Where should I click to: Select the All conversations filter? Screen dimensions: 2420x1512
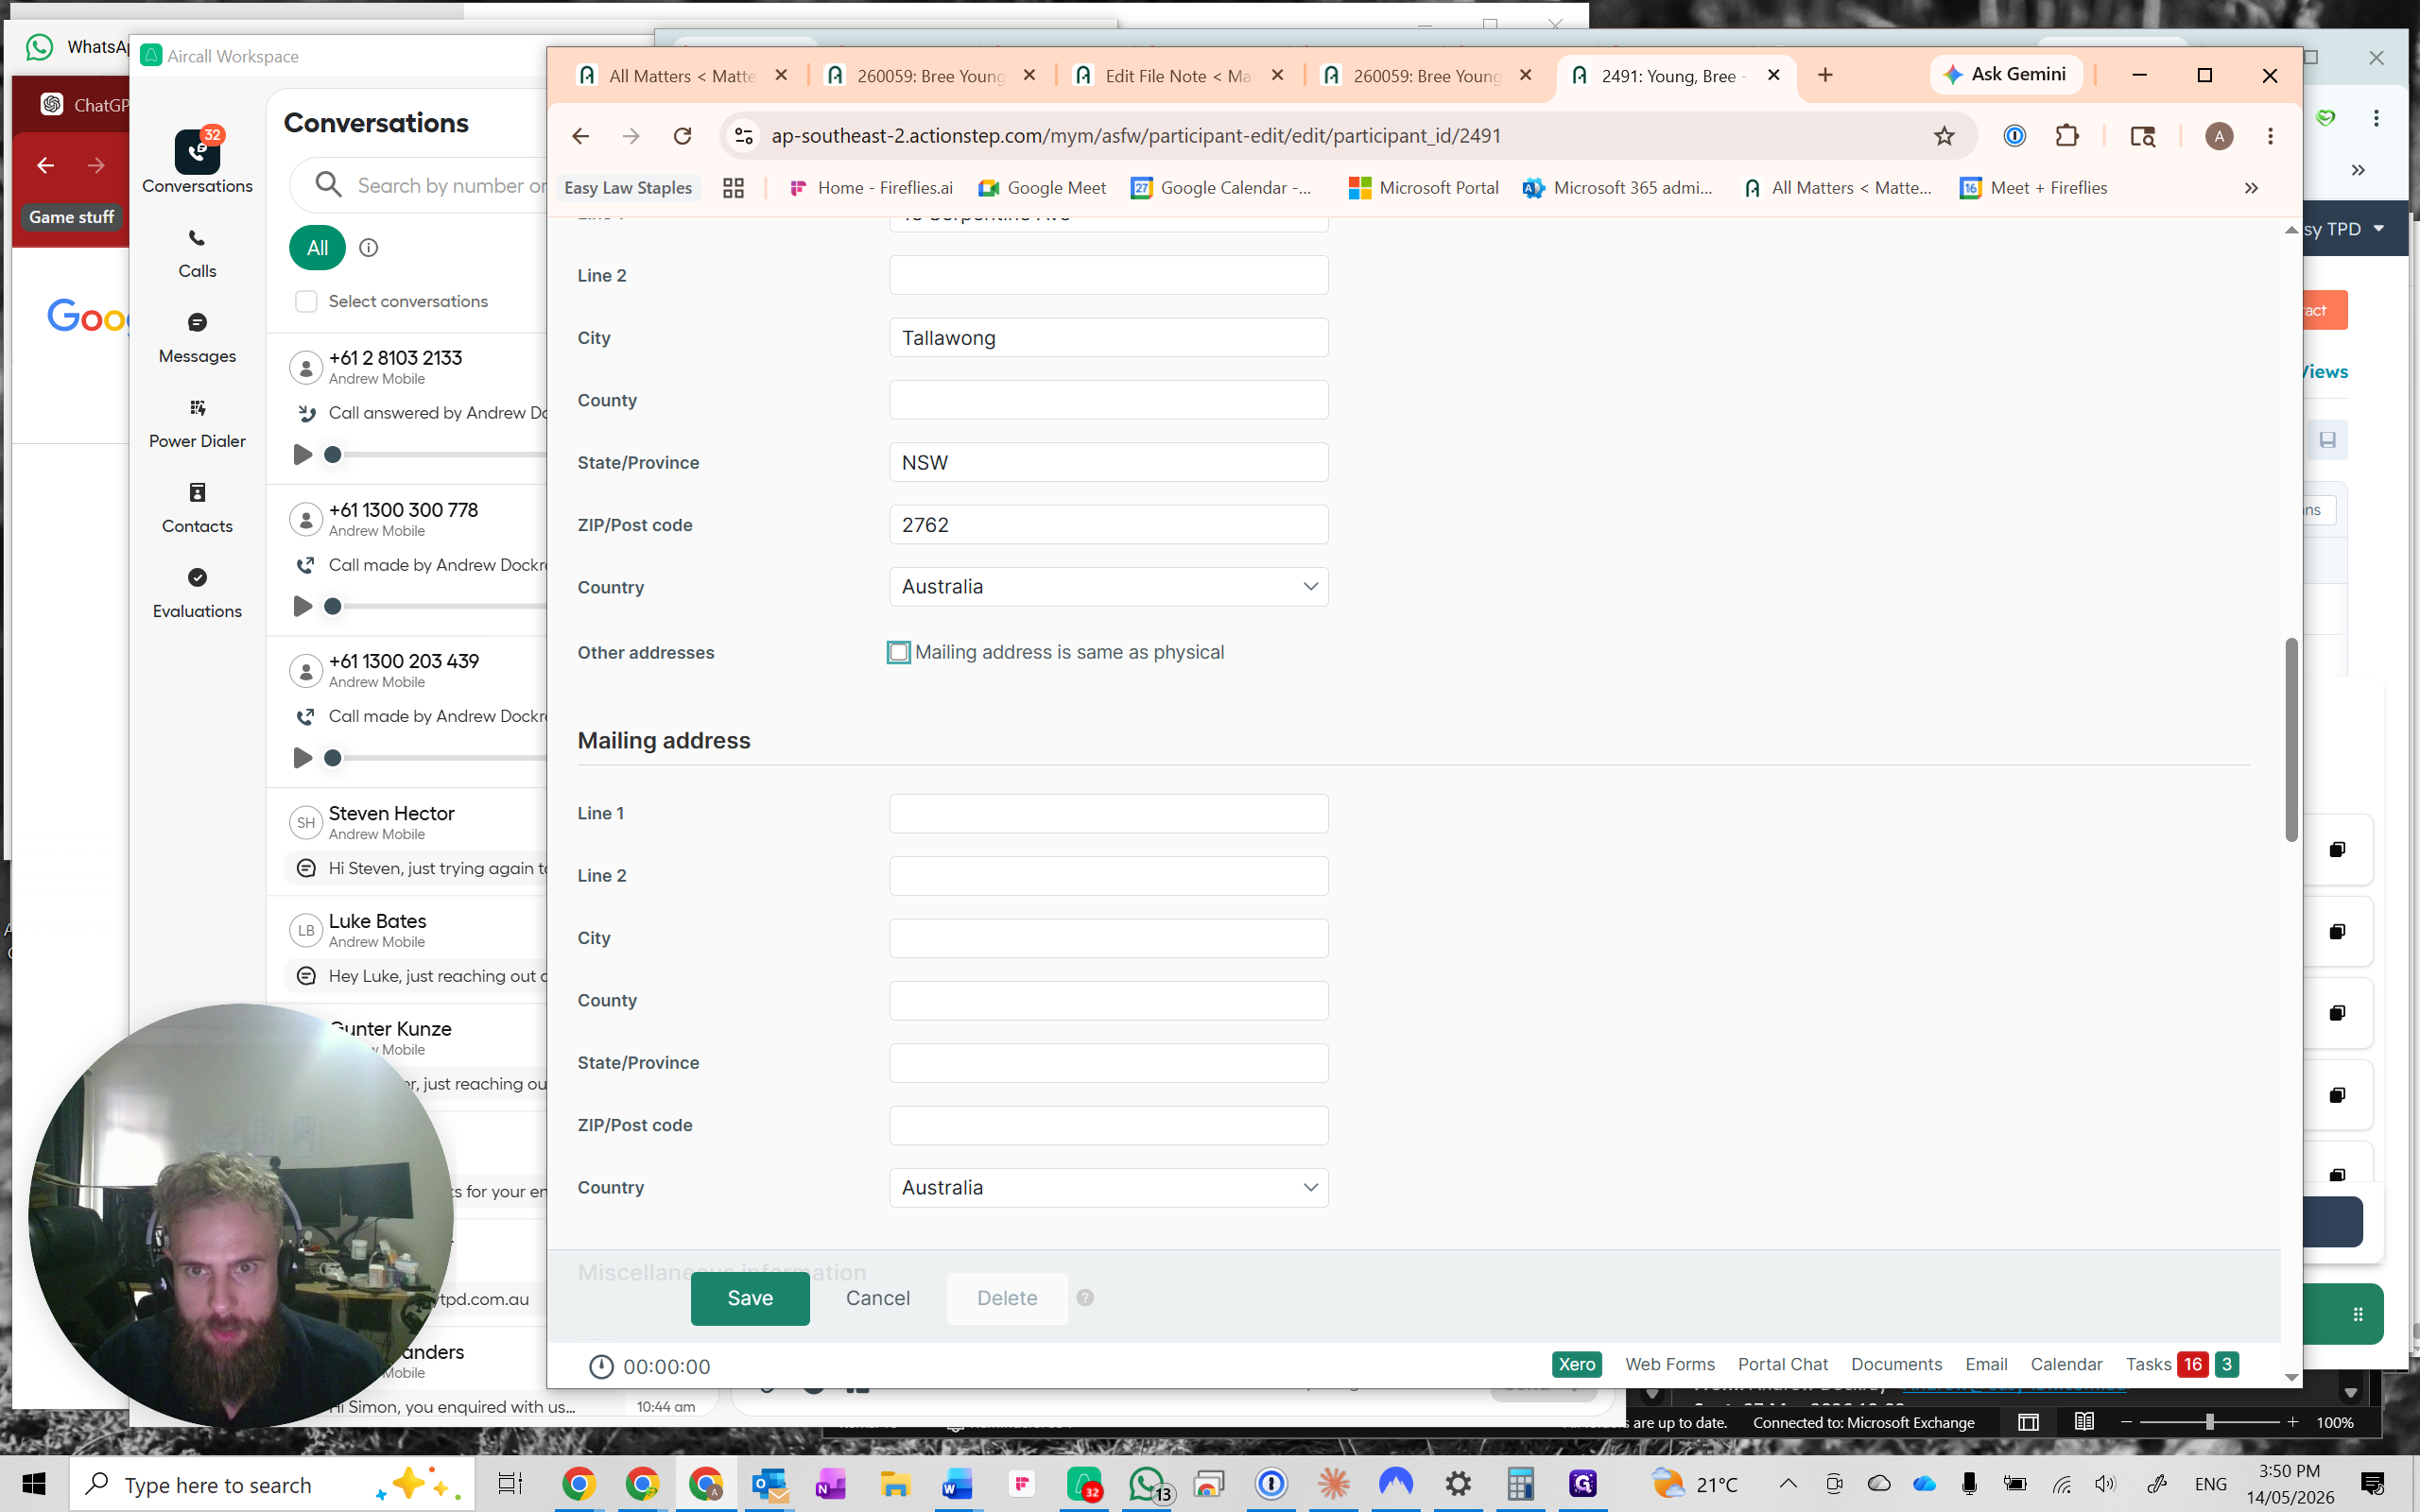(x=317, y=248)
